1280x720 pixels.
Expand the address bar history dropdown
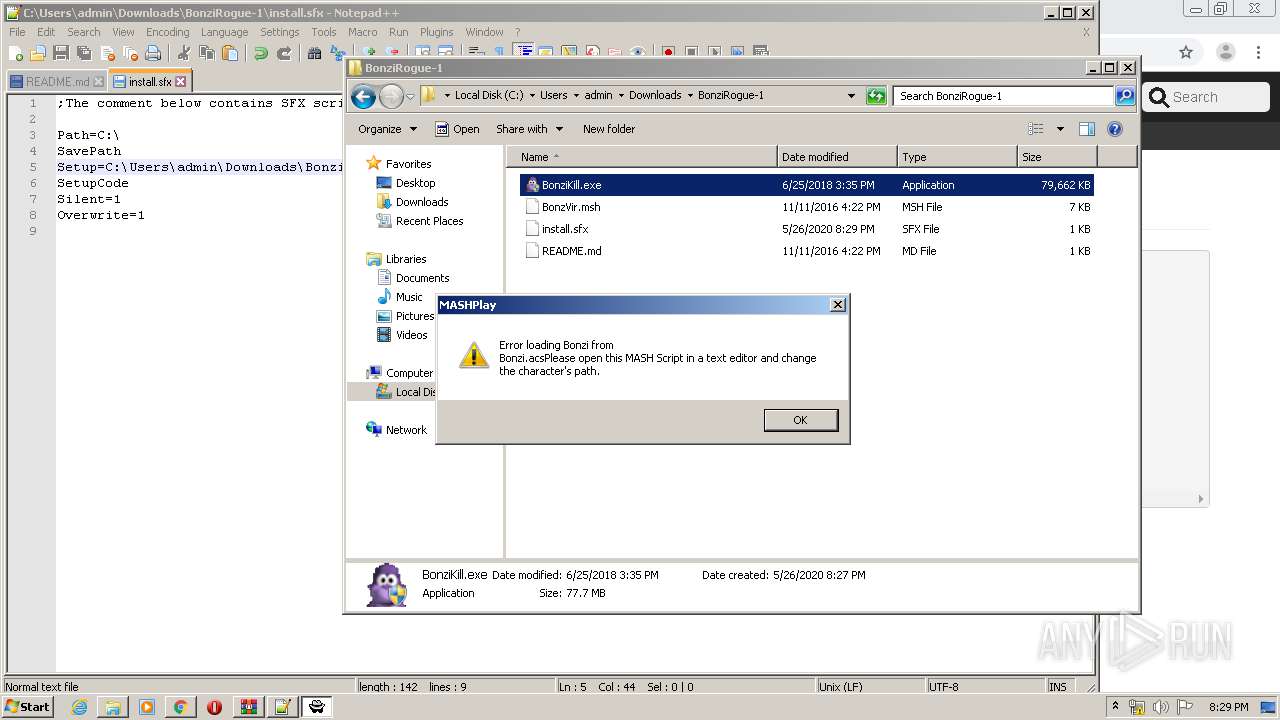tap(851, 96)
